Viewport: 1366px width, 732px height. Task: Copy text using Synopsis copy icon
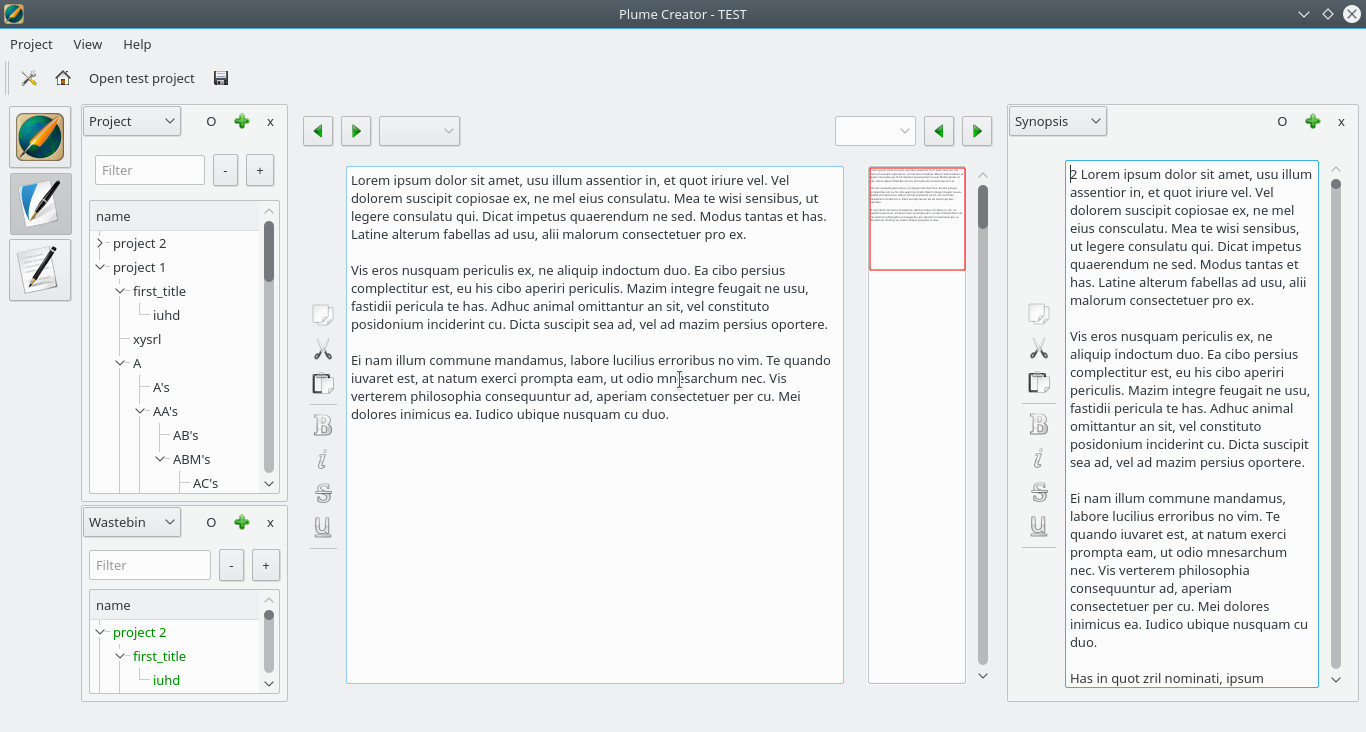click(x=1039, y=314)
